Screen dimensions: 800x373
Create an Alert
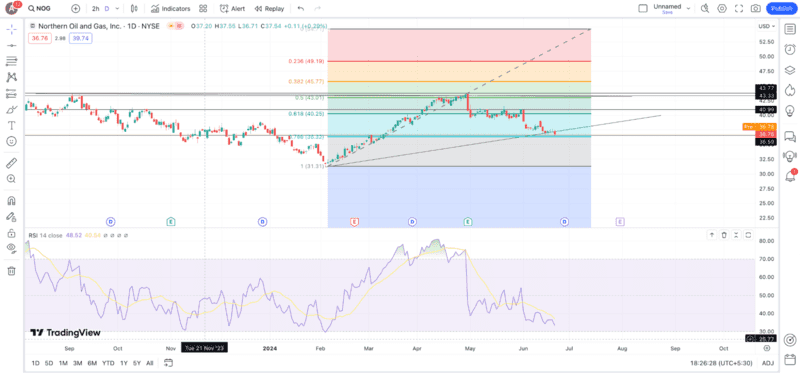pyautogui.click(x=232, y=9)
